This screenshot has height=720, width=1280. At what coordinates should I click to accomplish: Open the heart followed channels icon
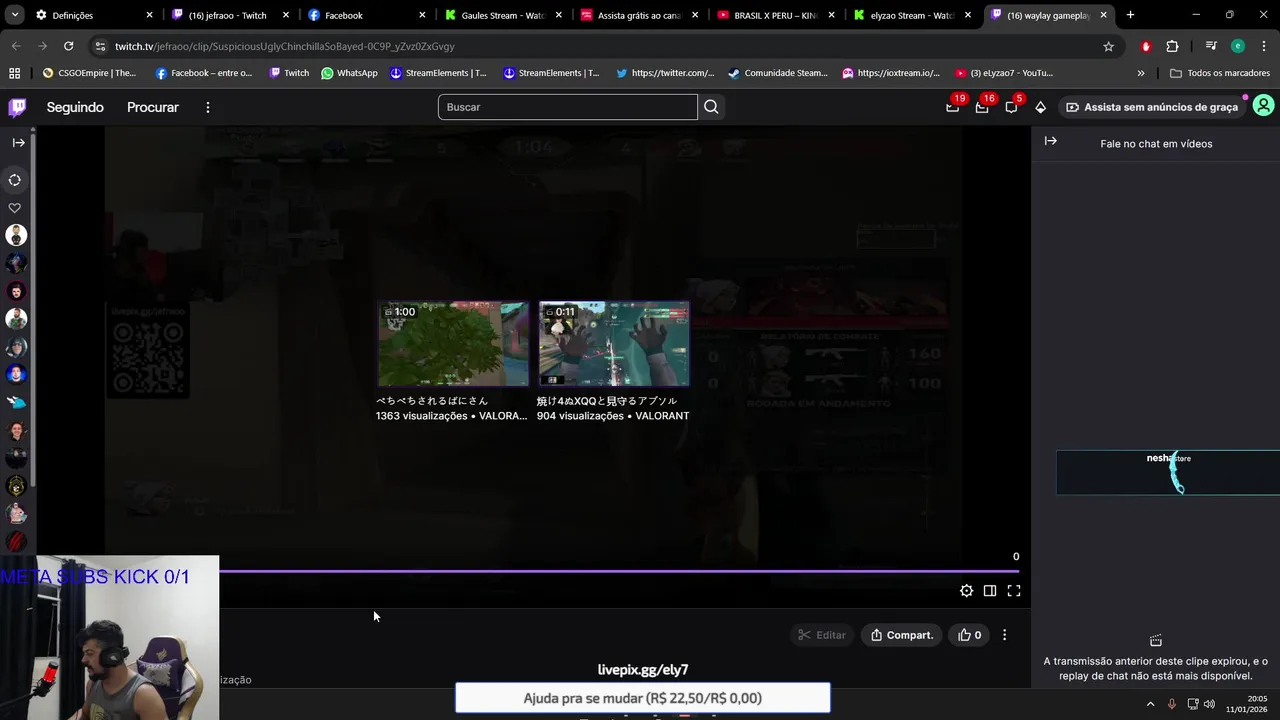click(15, 208)
